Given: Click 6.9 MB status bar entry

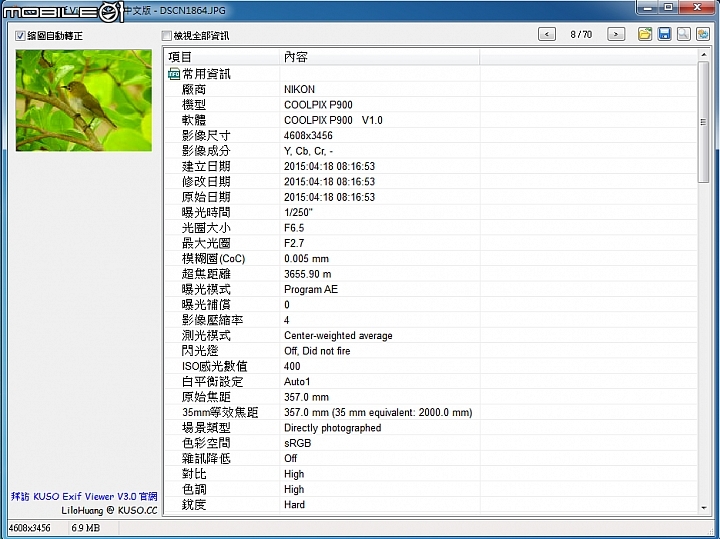Looking at the screenshot, I should 86,528.
